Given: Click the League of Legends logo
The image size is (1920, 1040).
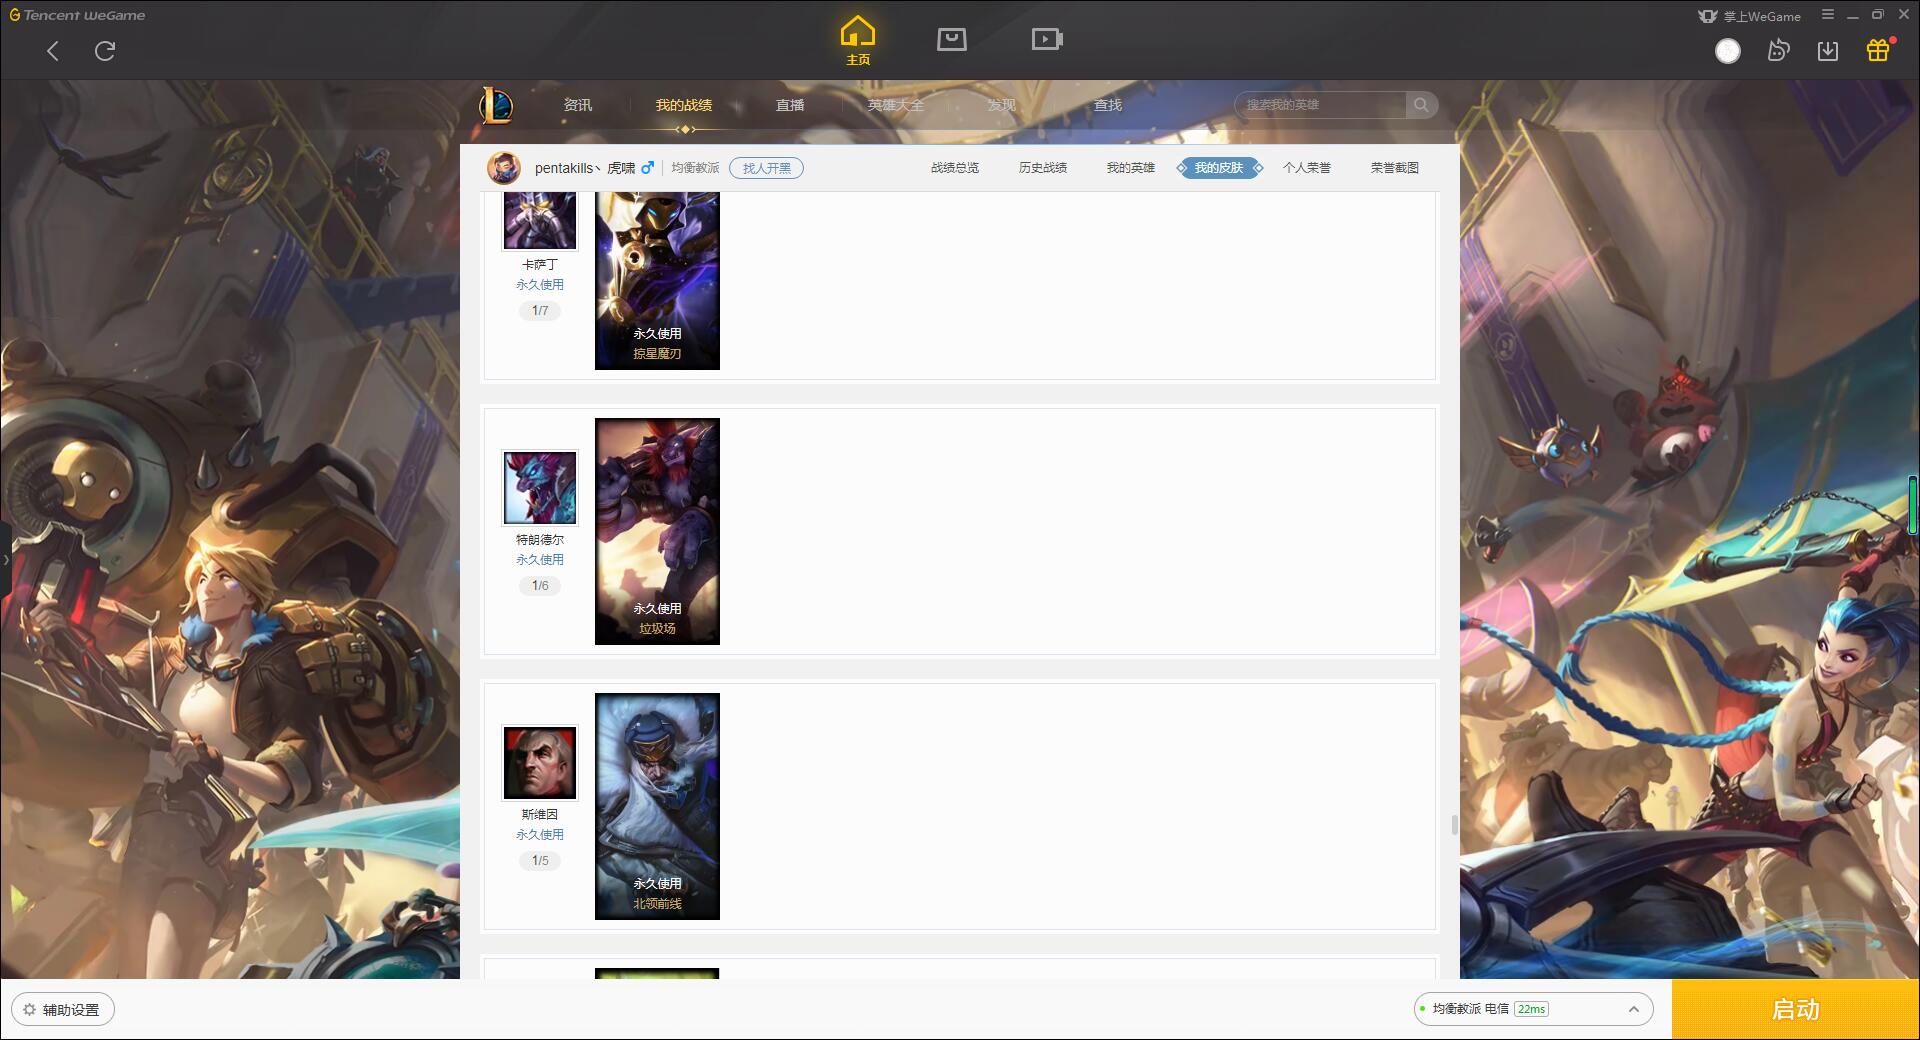Looking at the screenshot, I should point(497,105).
